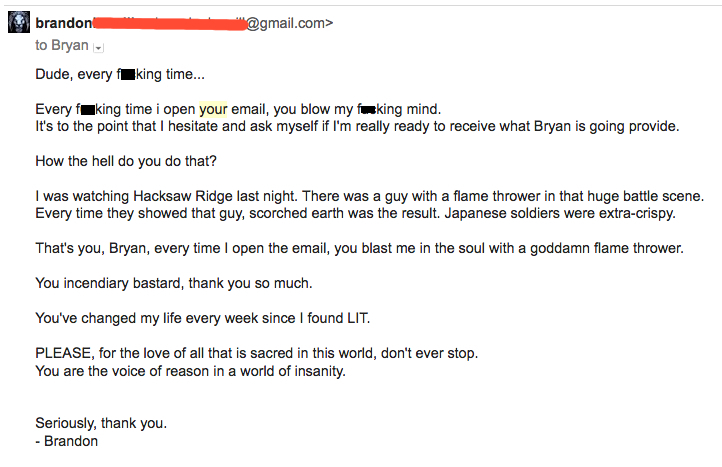Click the @gmail.com part of sender address
The width and height of the screenshot is (722, 467).
coord(289,23)
